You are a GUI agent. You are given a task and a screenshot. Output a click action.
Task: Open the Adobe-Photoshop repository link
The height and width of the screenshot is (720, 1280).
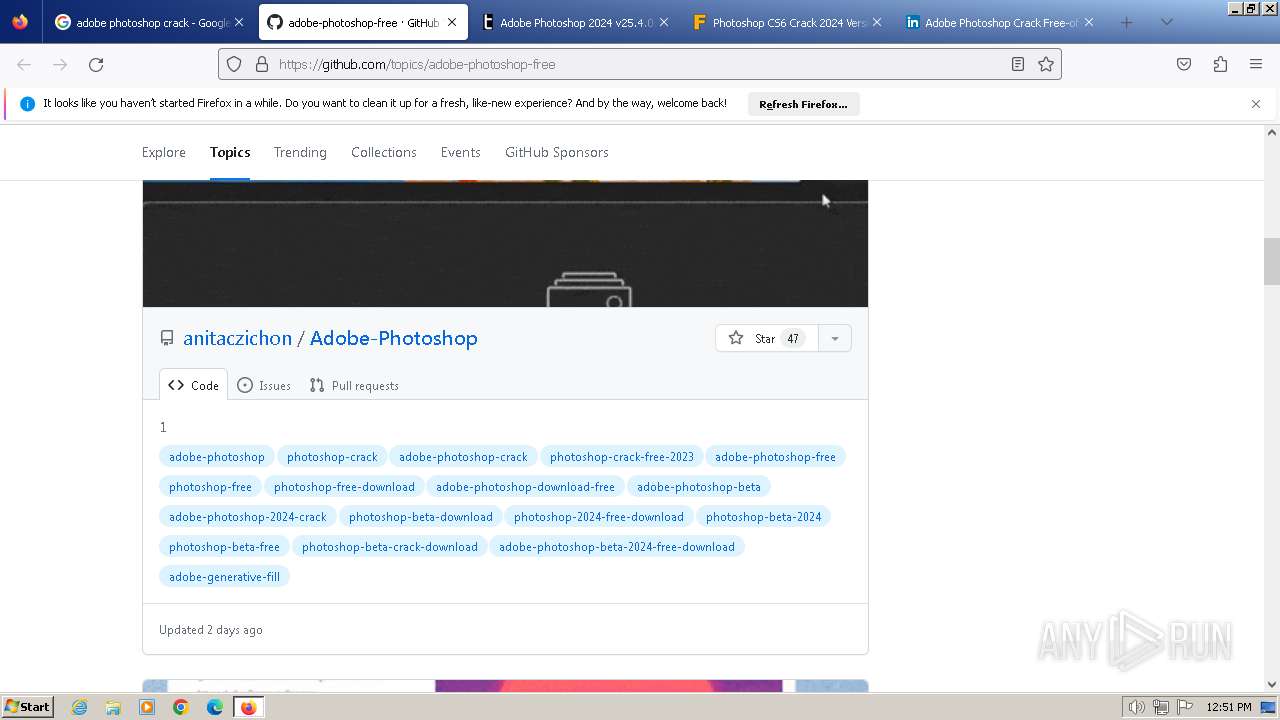[393, 338]
